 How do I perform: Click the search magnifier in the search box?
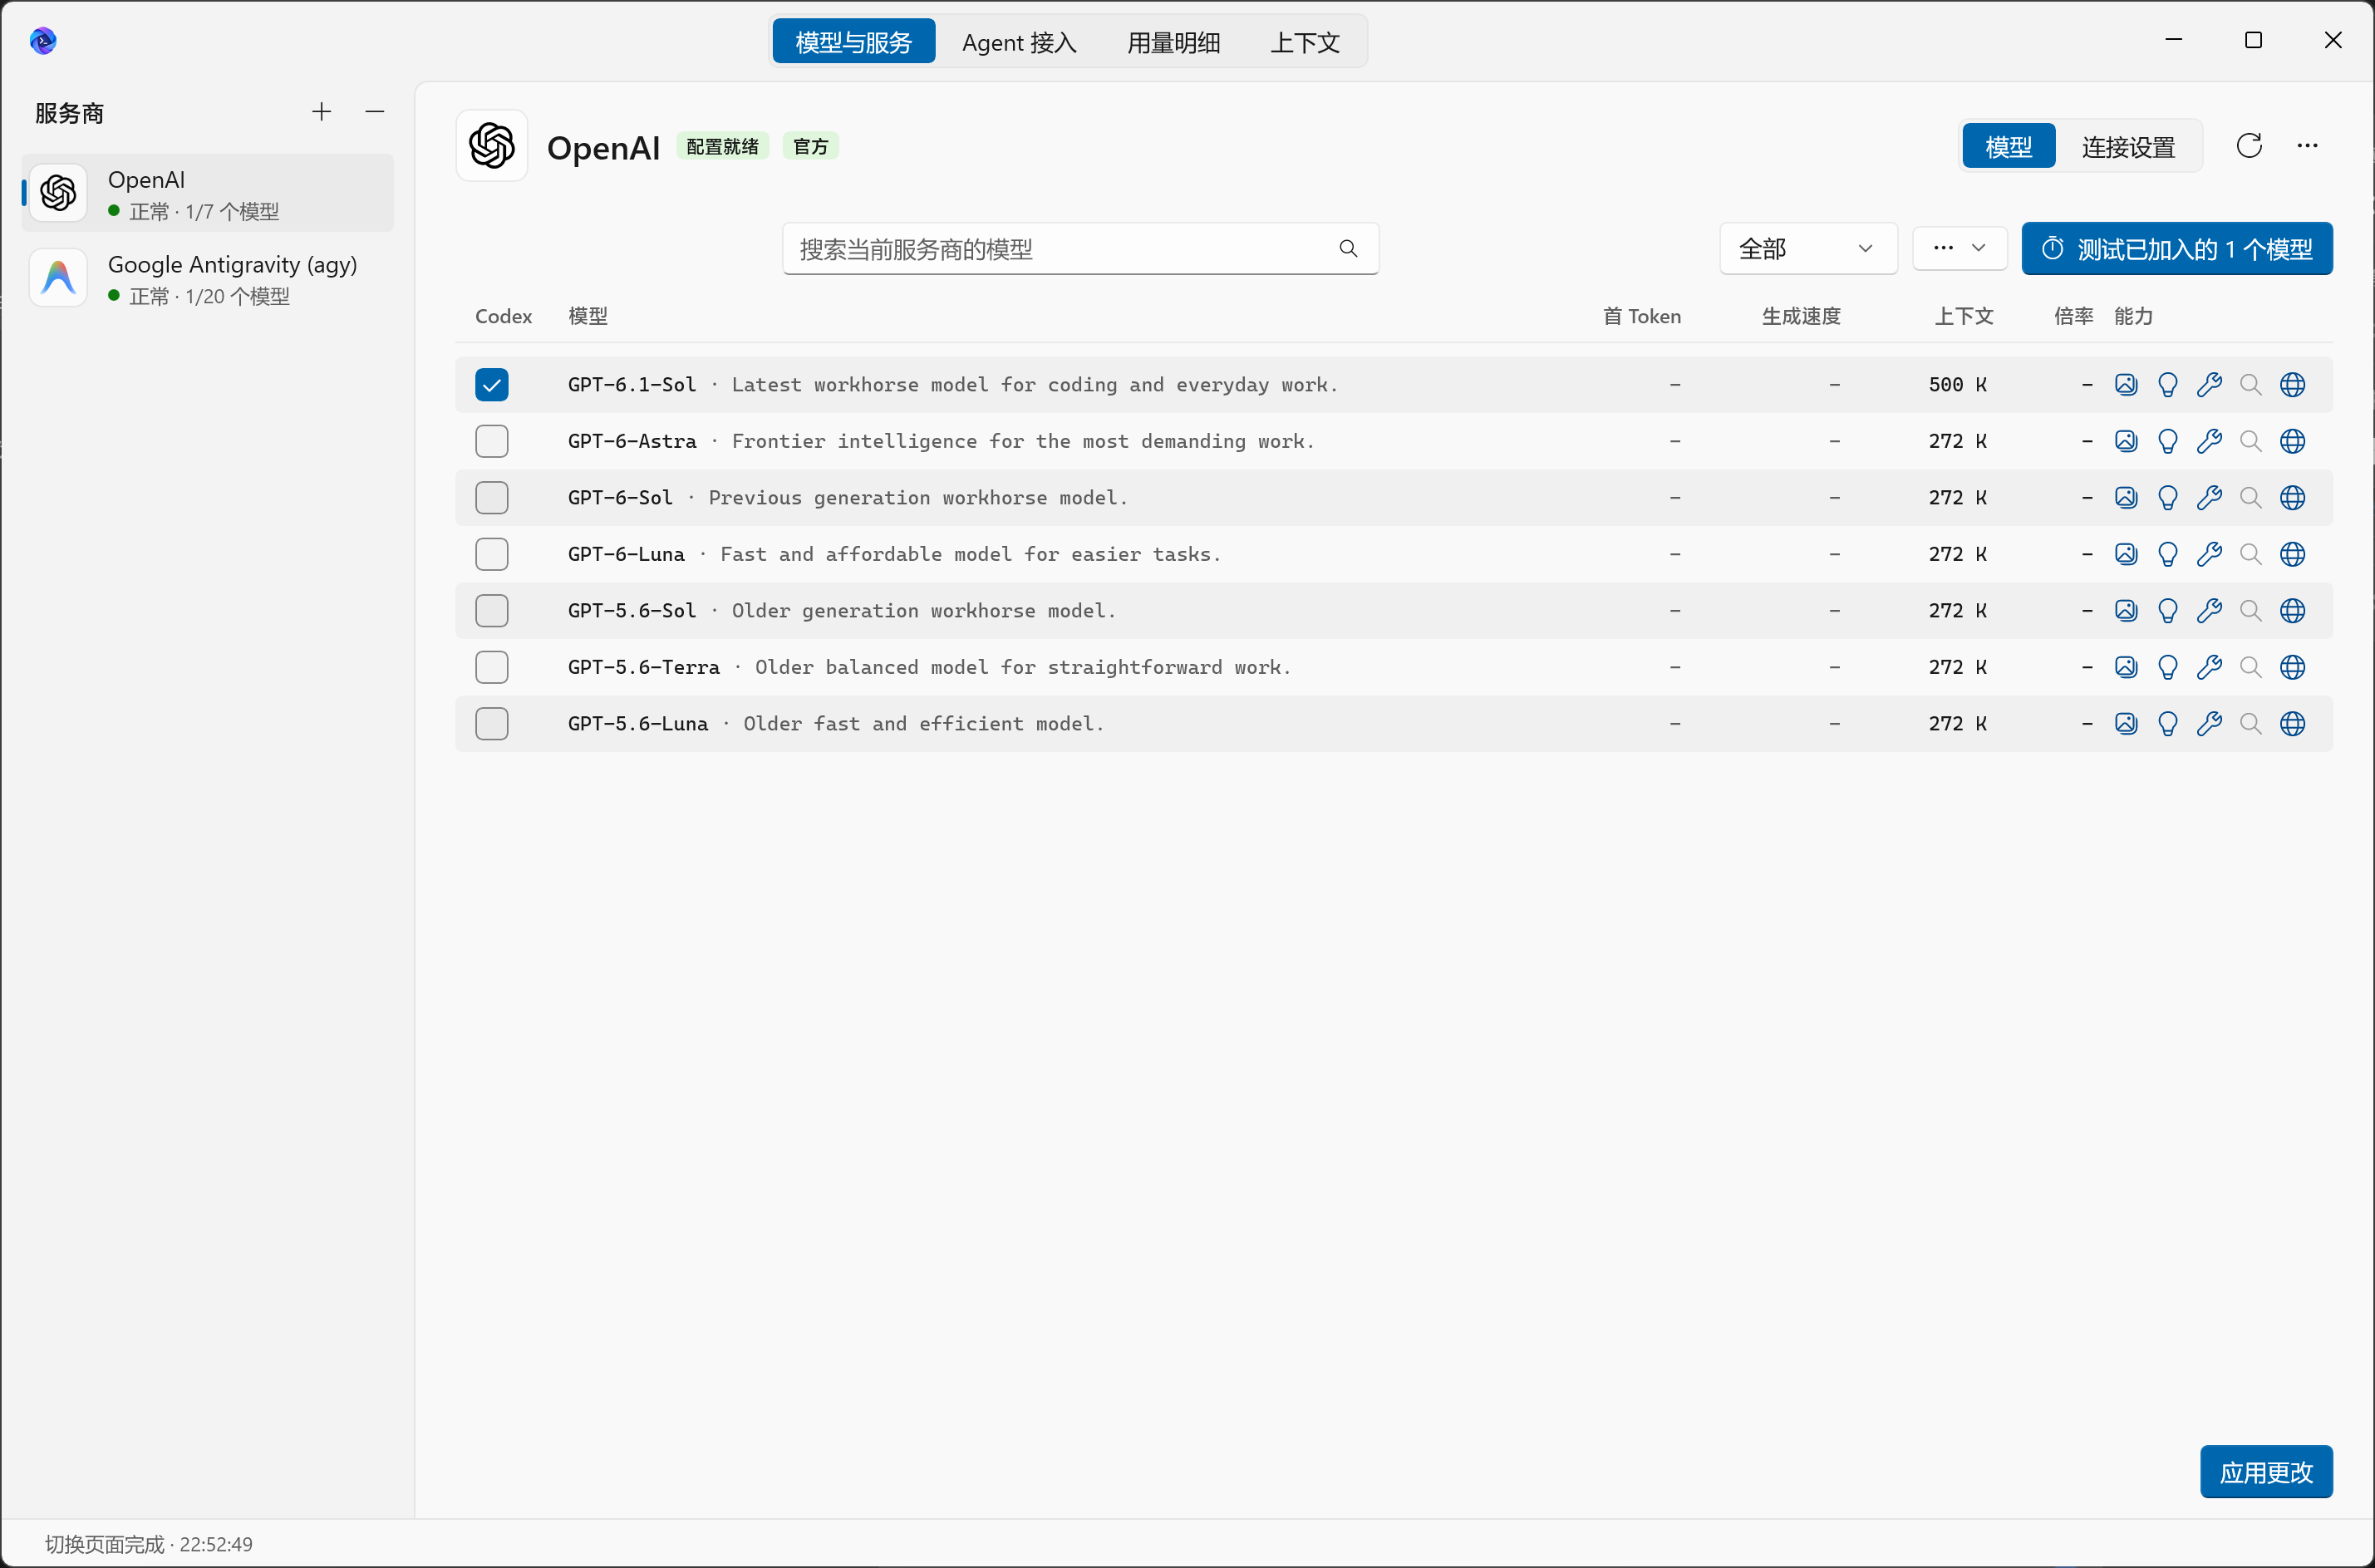point(1349,249)
